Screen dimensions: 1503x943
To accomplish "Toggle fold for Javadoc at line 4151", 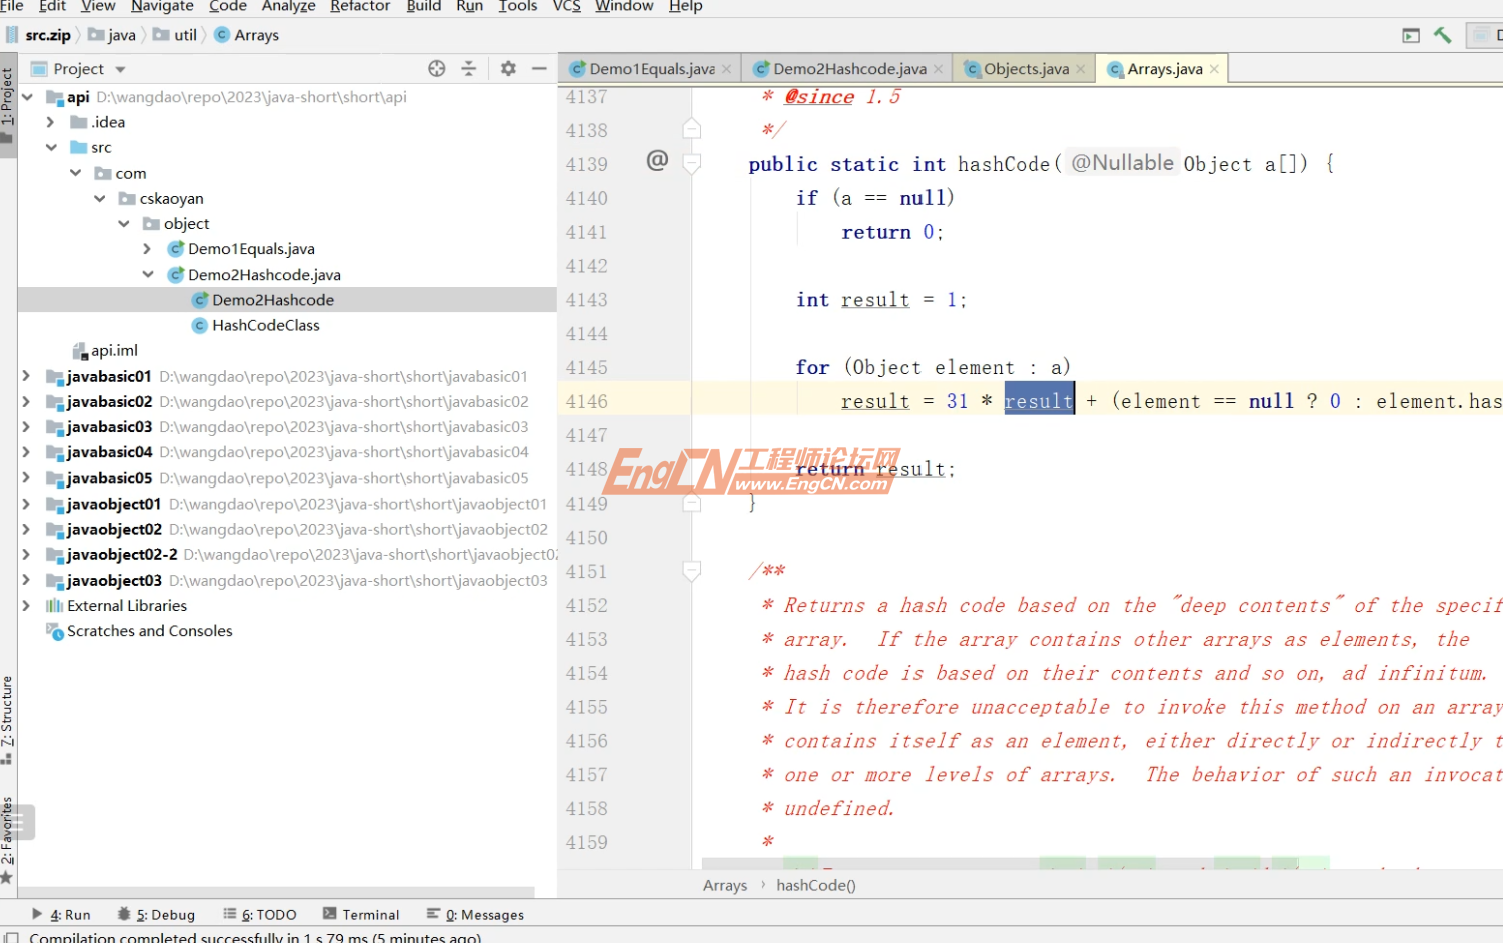I will click(691, 571).
